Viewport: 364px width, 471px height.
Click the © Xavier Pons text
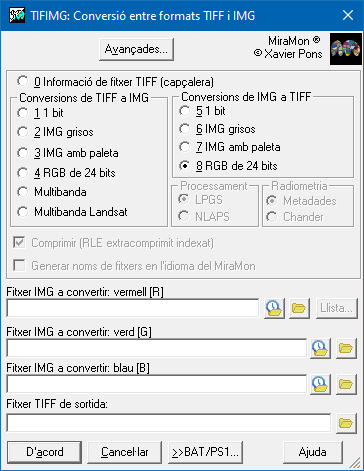pyautogui.click(x=288, y=54)
